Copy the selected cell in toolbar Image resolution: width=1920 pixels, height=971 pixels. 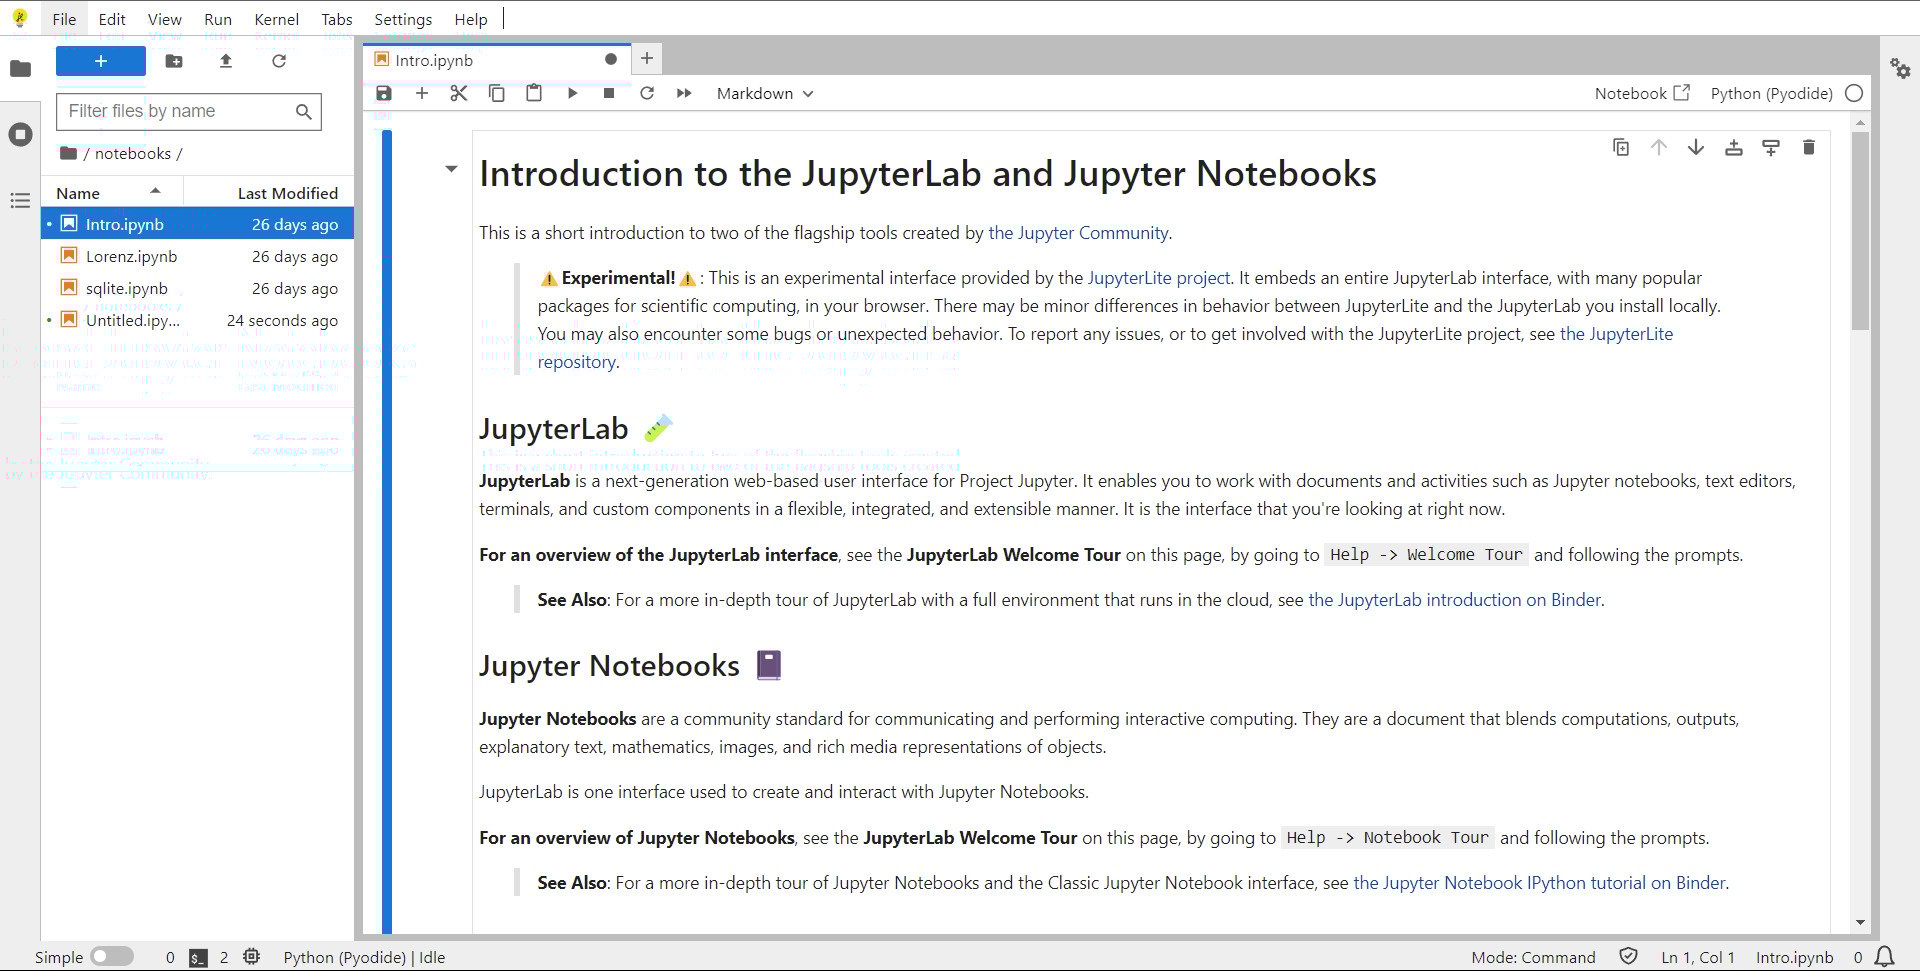click(x=497, y=93)
